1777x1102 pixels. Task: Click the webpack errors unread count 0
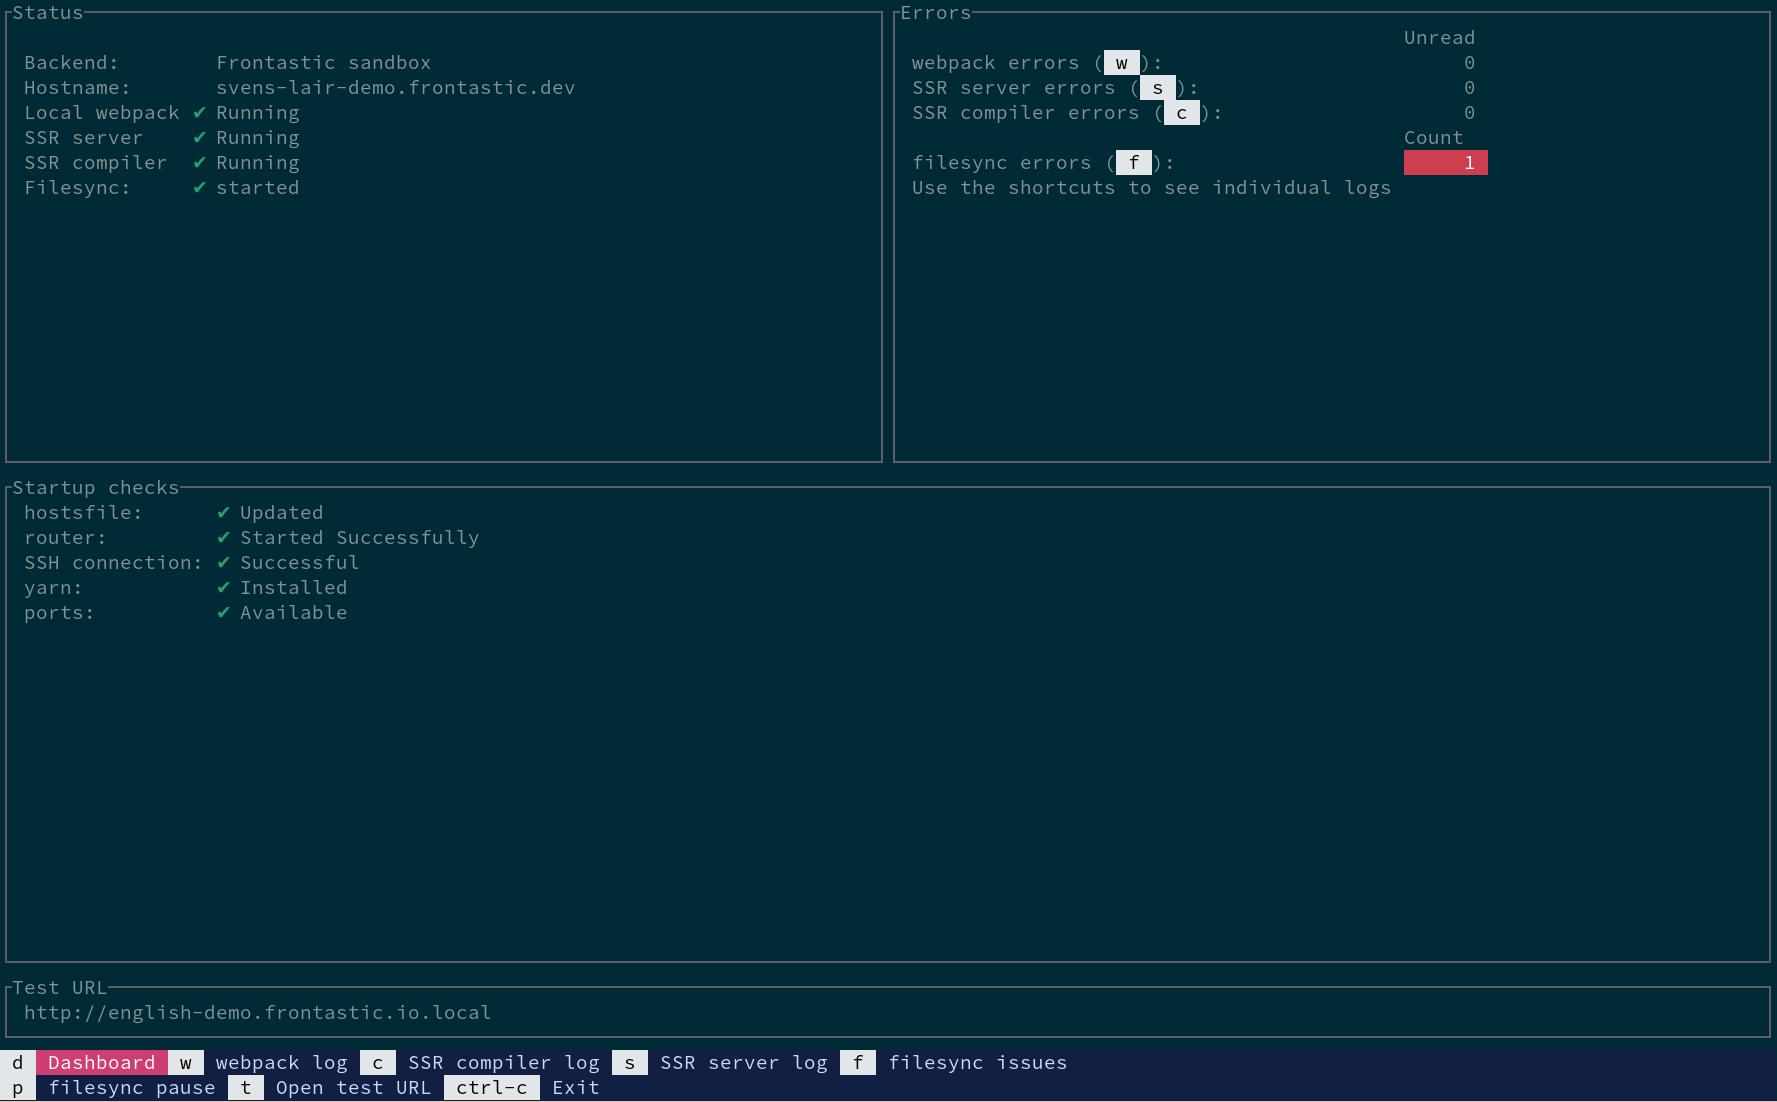point(1470,62)
